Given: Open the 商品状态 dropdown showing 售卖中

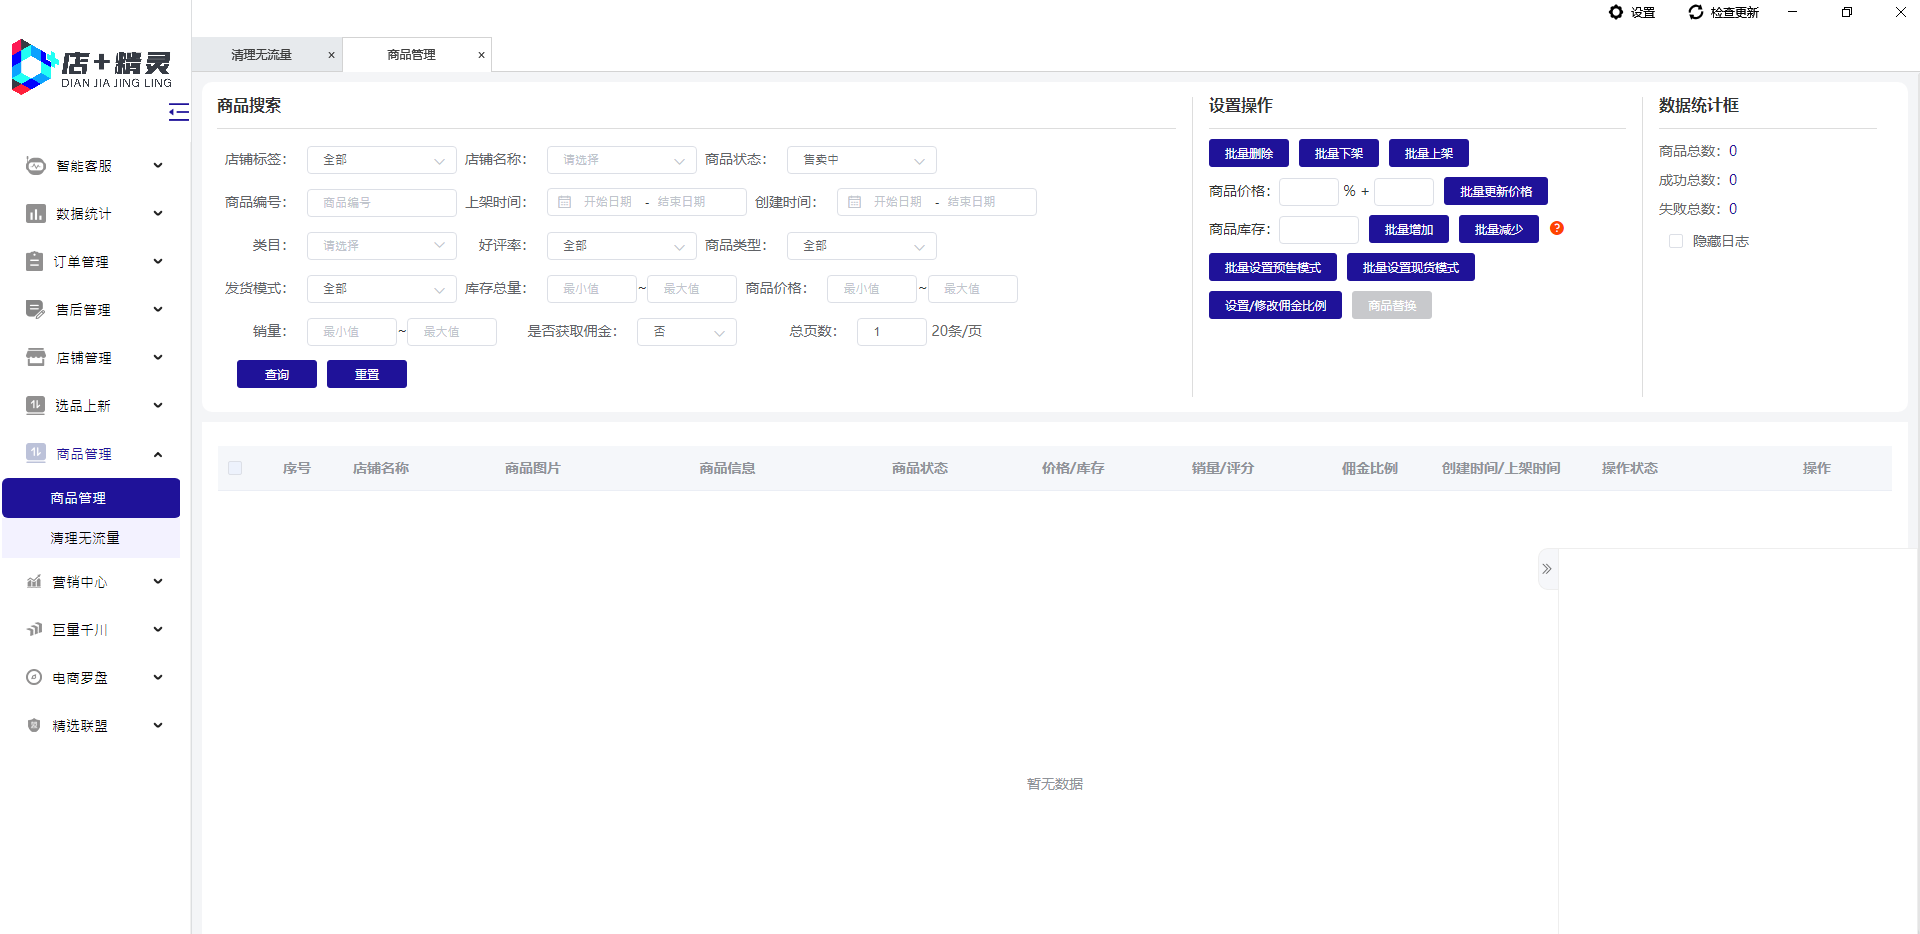Looking at the screenshot, I should 862,160.
